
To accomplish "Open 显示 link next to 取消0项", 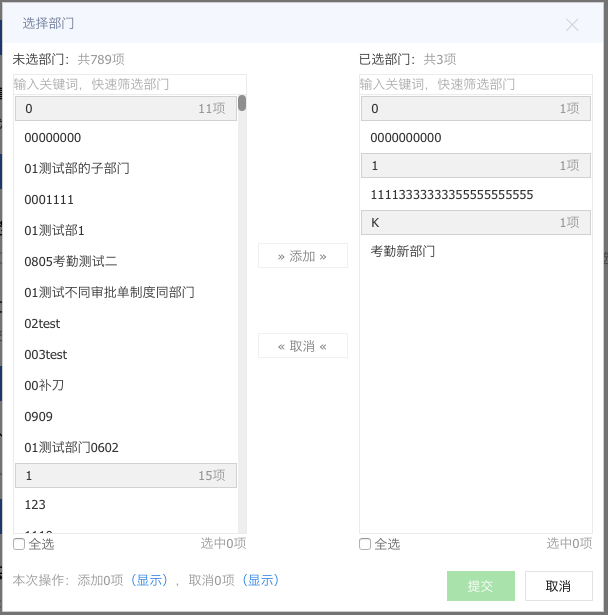I will [x=262, y=580].
